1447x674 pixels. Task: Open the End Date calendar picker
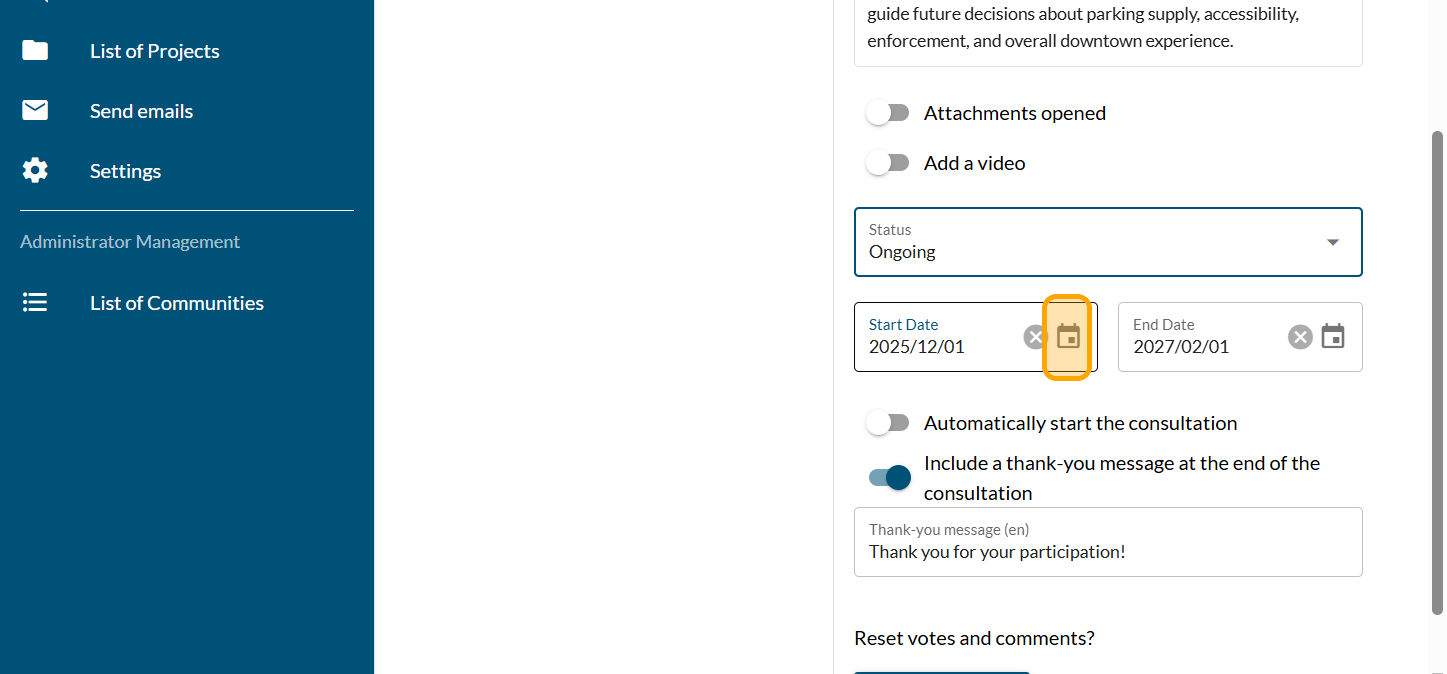pos(1332,337)
